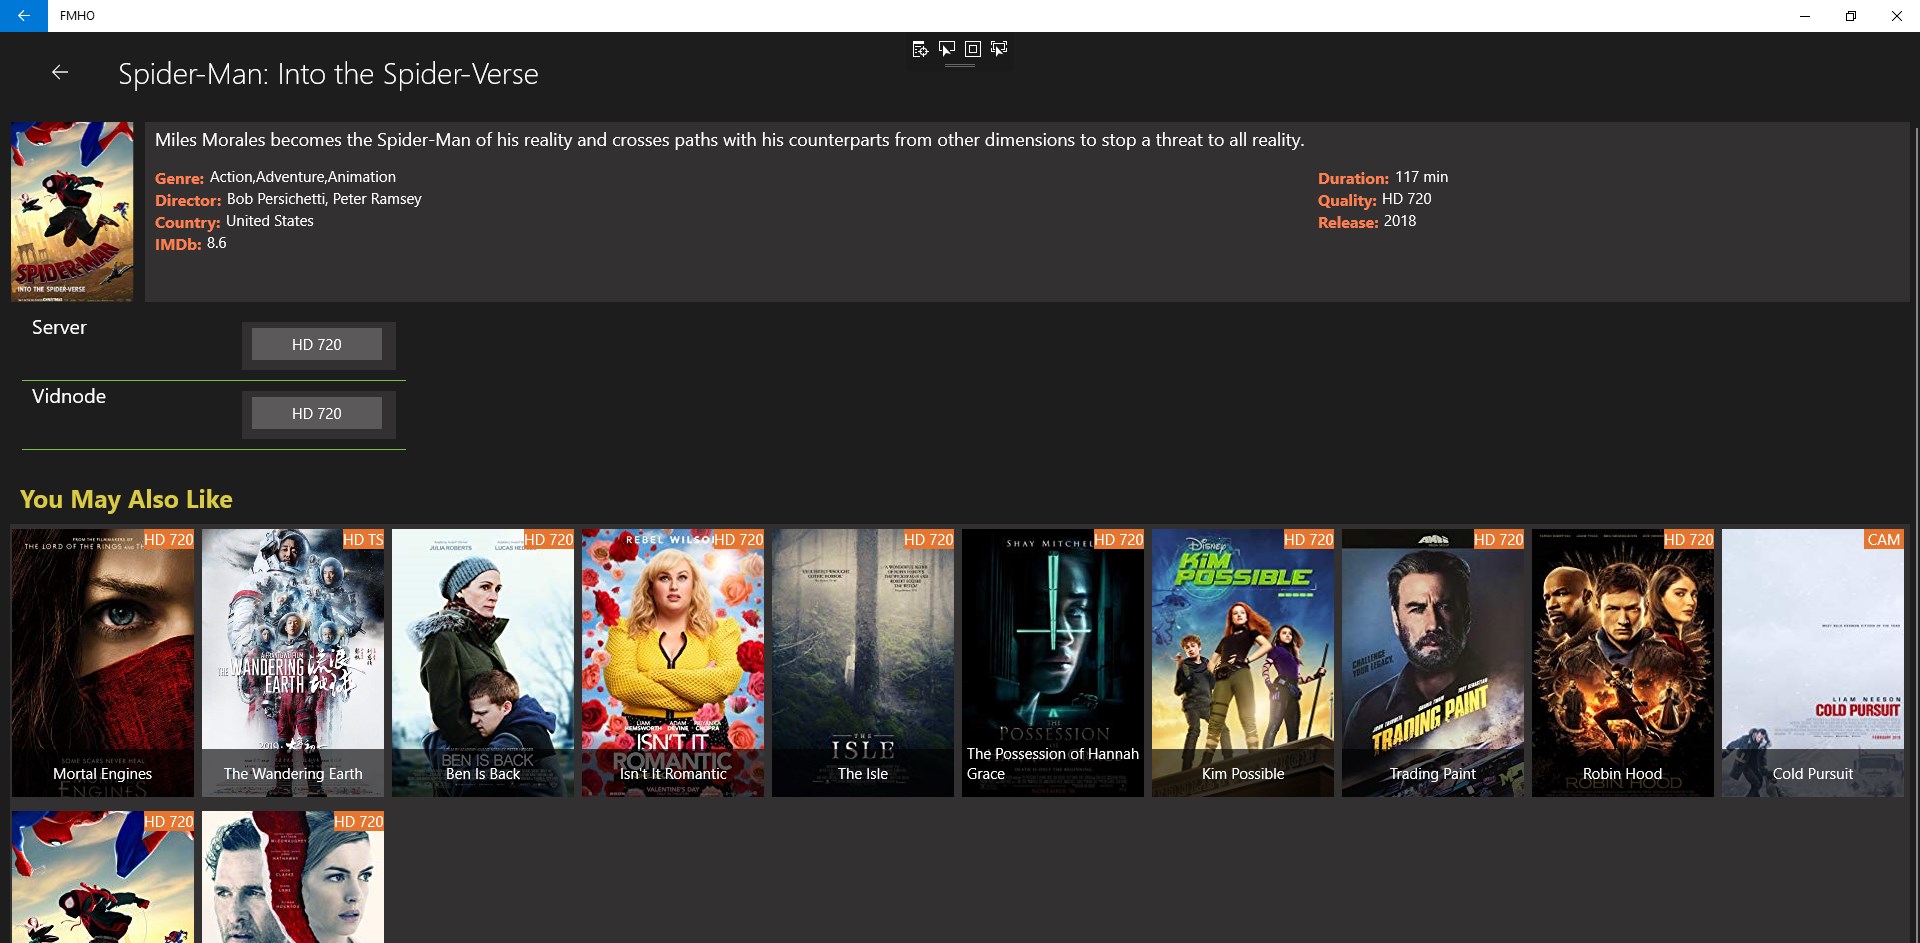The image size is (1920, 943).
Task: Collapse the debug toolbar via its grip handle
Action: click(960, 66)
